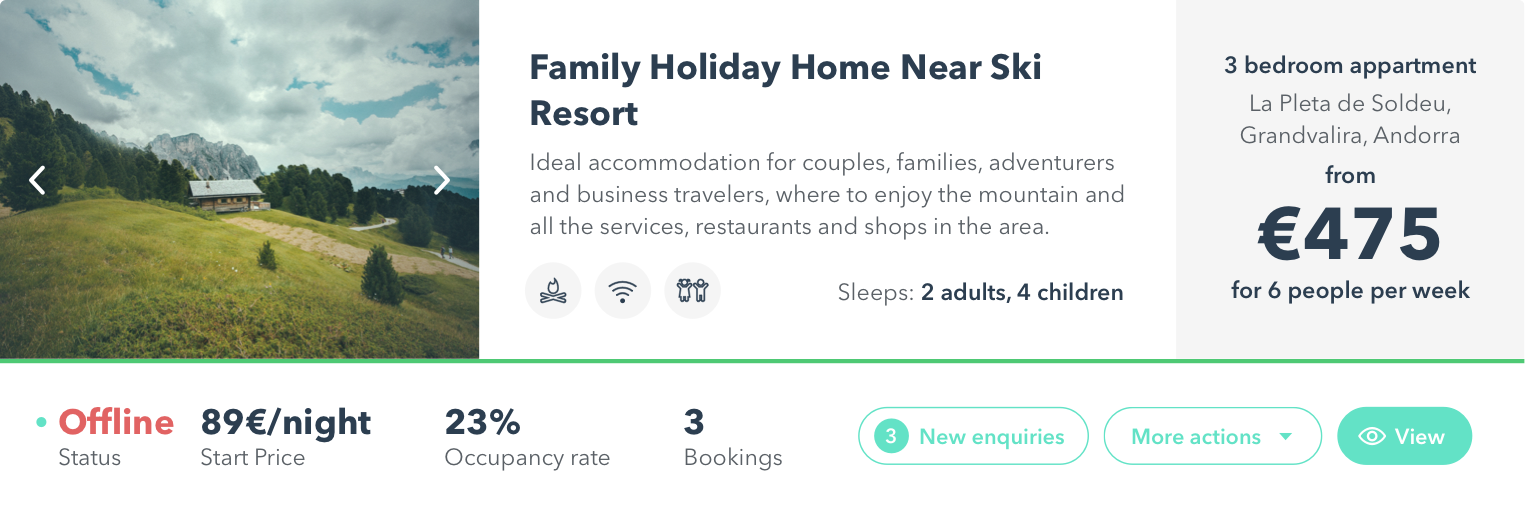1525x512 pixels.
Task: Click the Sleeps 2 adults, 4 children text
Action: [980, 293]
